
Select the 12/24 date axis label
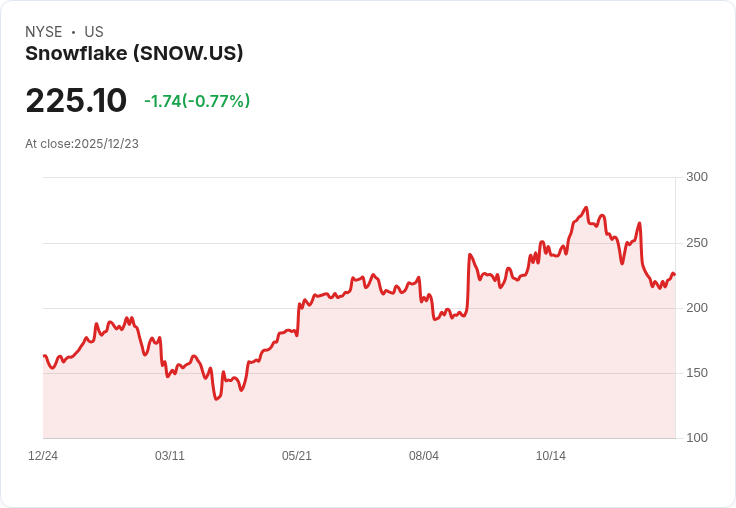coord(43,455)
